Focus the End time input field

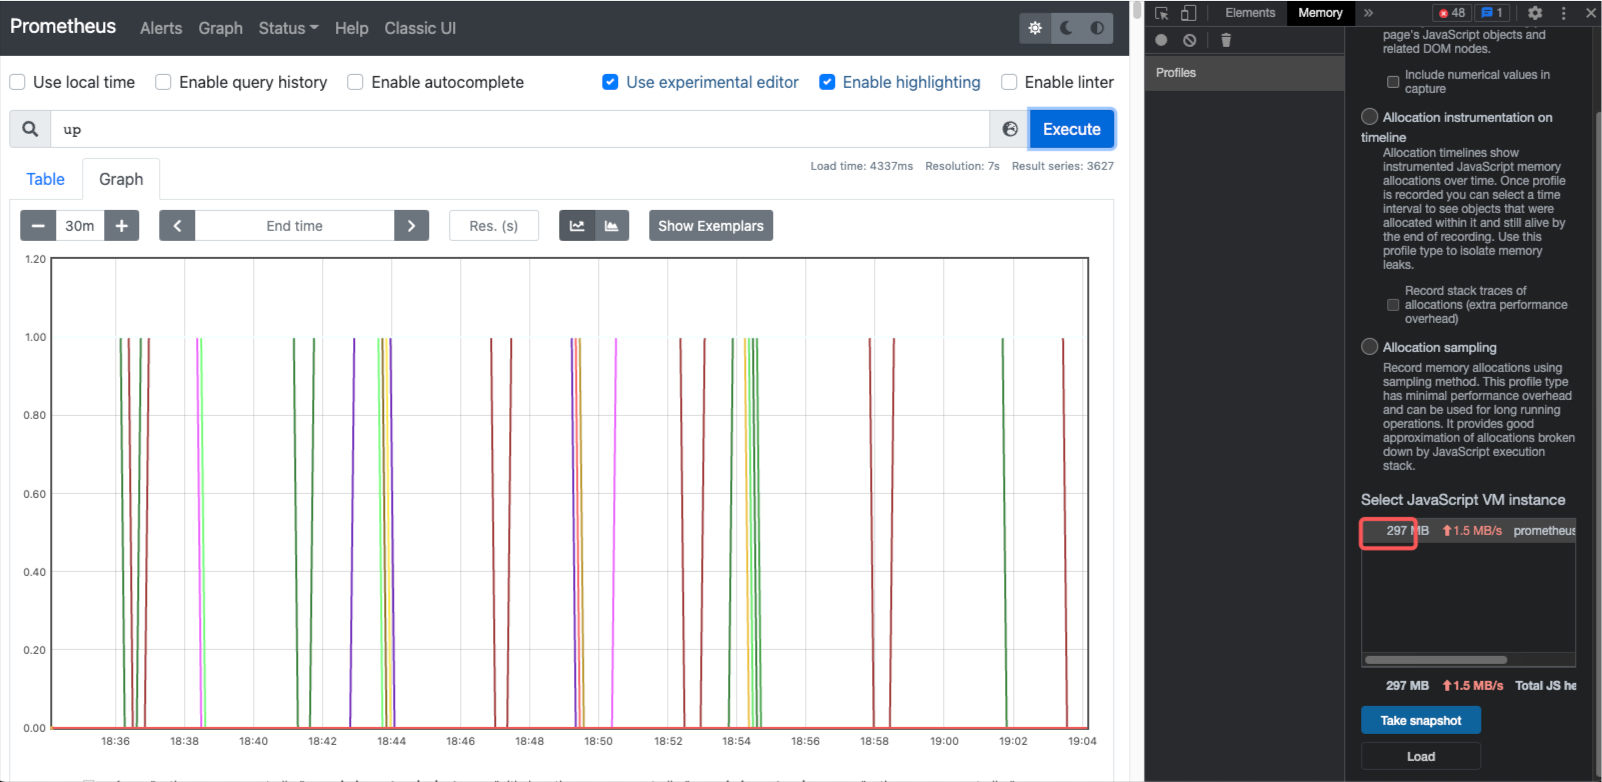[x=294, y=226]
